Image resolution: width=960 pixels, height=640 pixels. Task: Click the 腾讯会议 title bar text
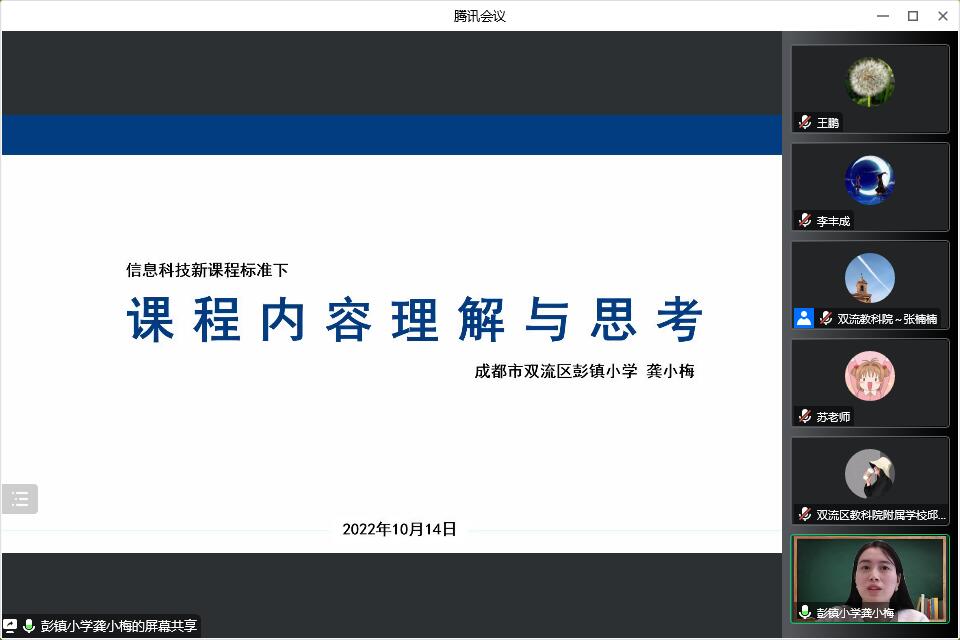coord(479,15)
